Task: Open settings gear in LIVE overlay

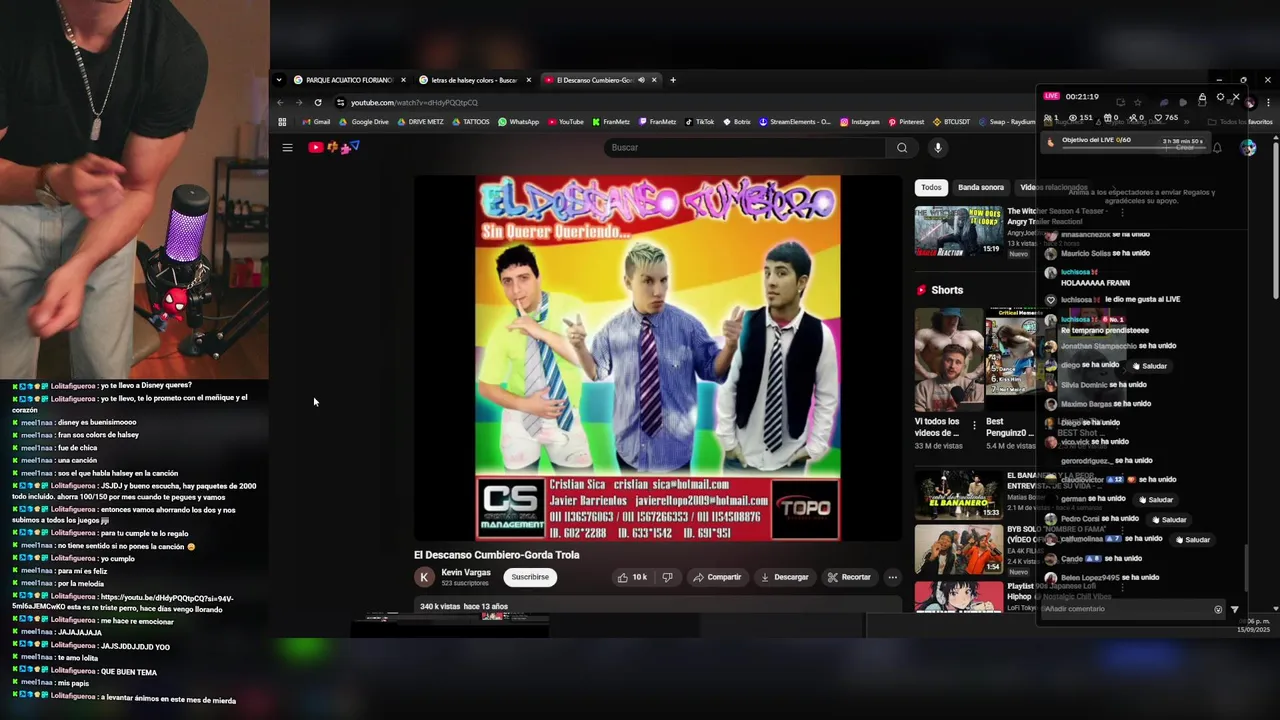Action: [1220, 97]
